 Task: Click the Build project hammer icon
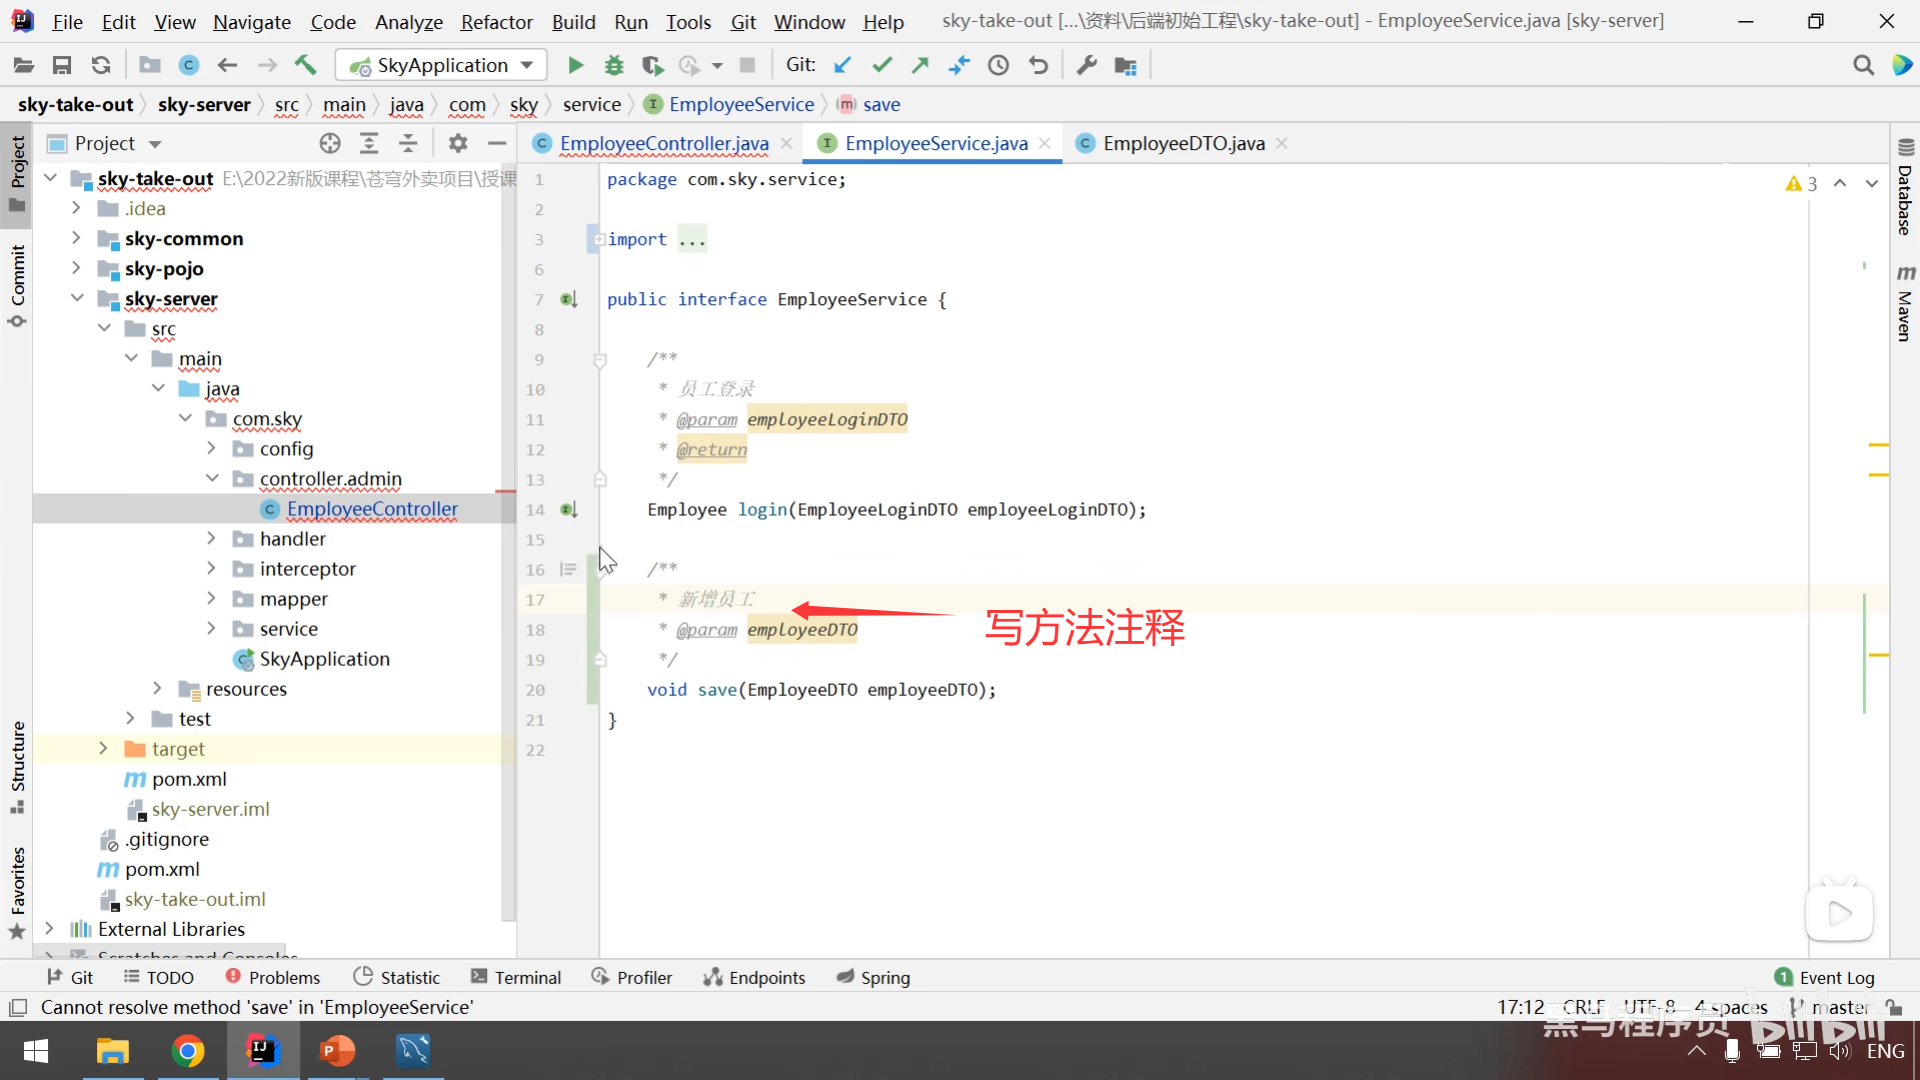click(305, 65)
